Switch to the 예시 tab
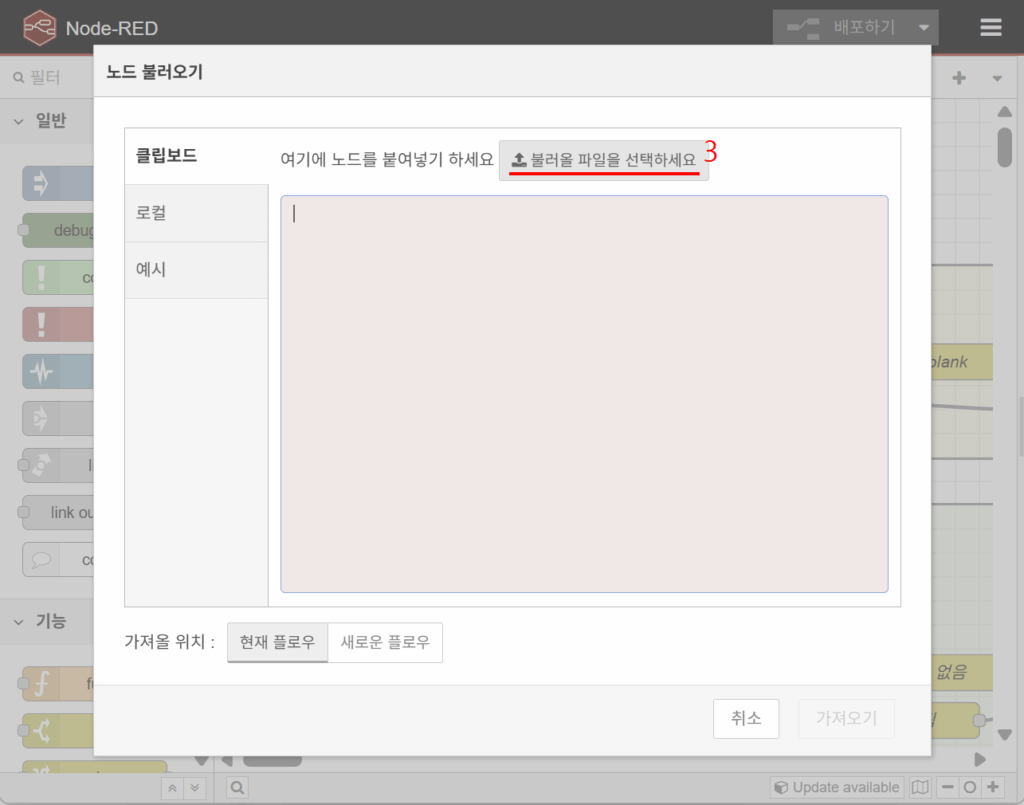 [x=196, y=270]
